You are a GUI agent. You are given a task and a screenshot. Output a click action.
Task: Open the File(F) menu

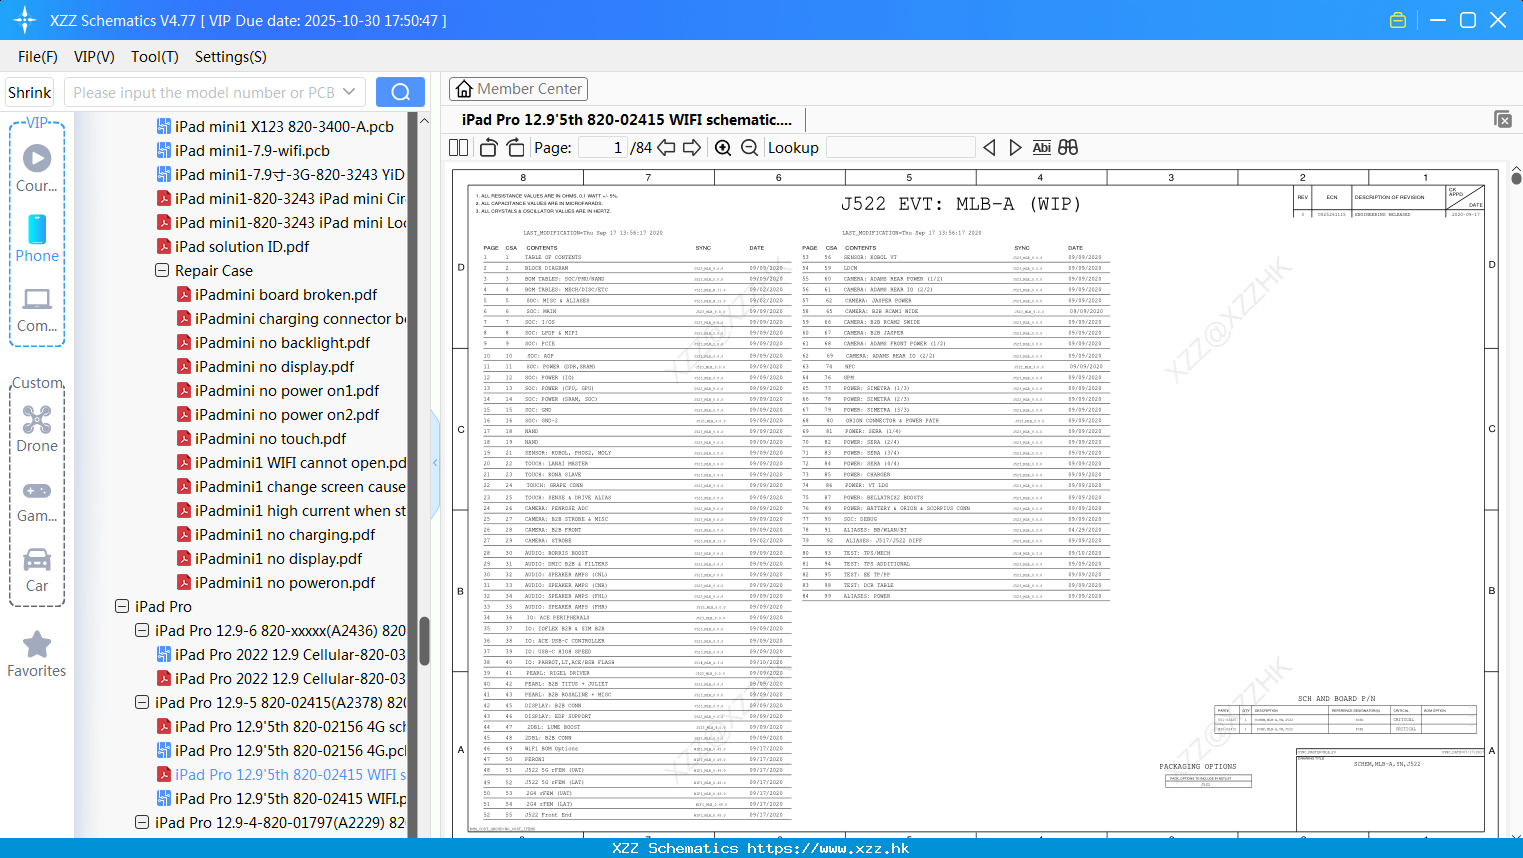tap(38, 57)
